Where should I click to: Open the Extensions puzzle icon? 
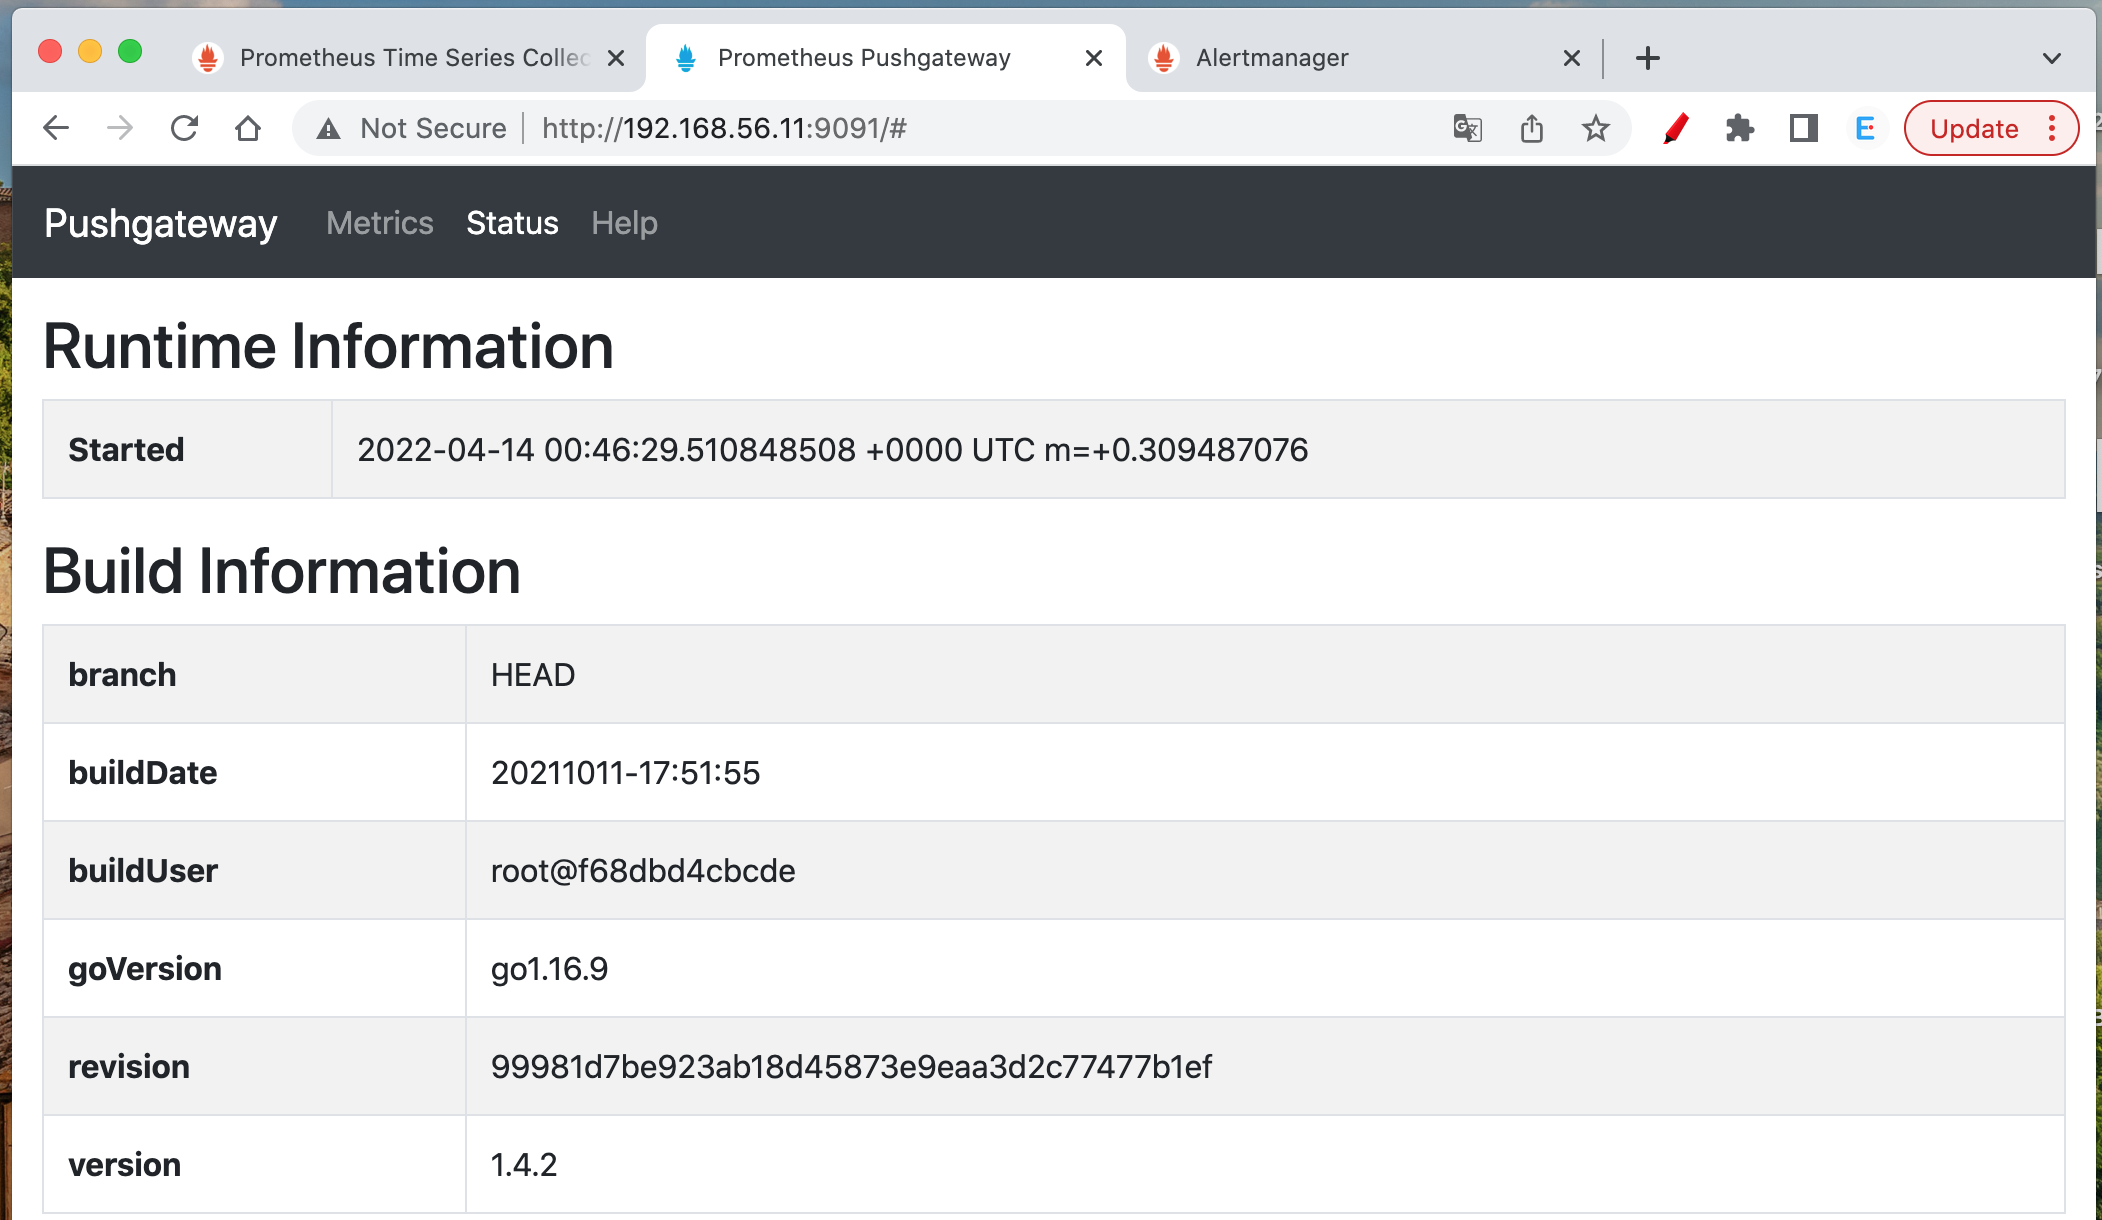1740,128
